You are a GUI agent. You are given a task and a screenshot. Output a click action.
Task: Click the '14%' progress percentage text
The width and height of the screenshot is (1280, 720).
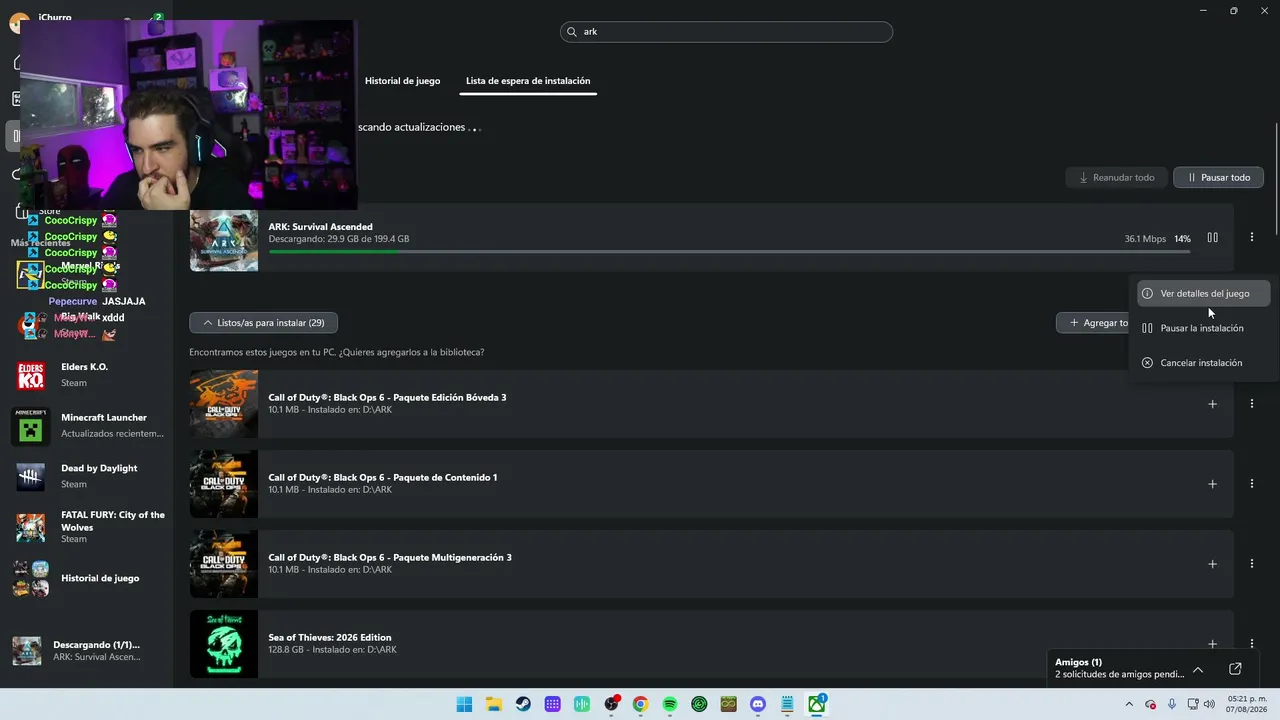[x=1182, y=239]
